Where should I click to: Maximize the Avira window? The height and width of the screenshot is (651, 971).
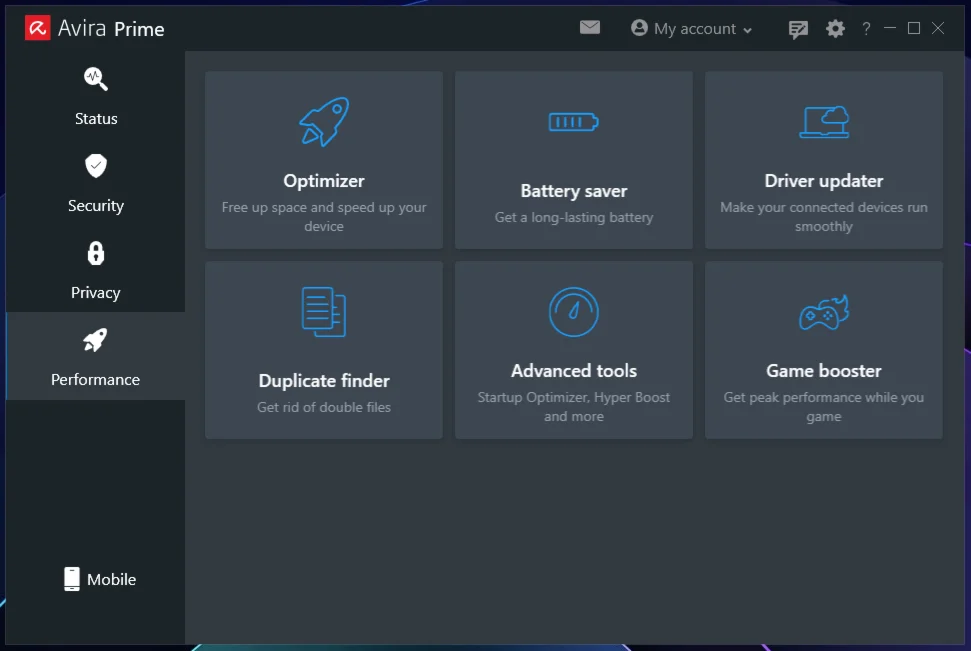click(x=913, y=28)
